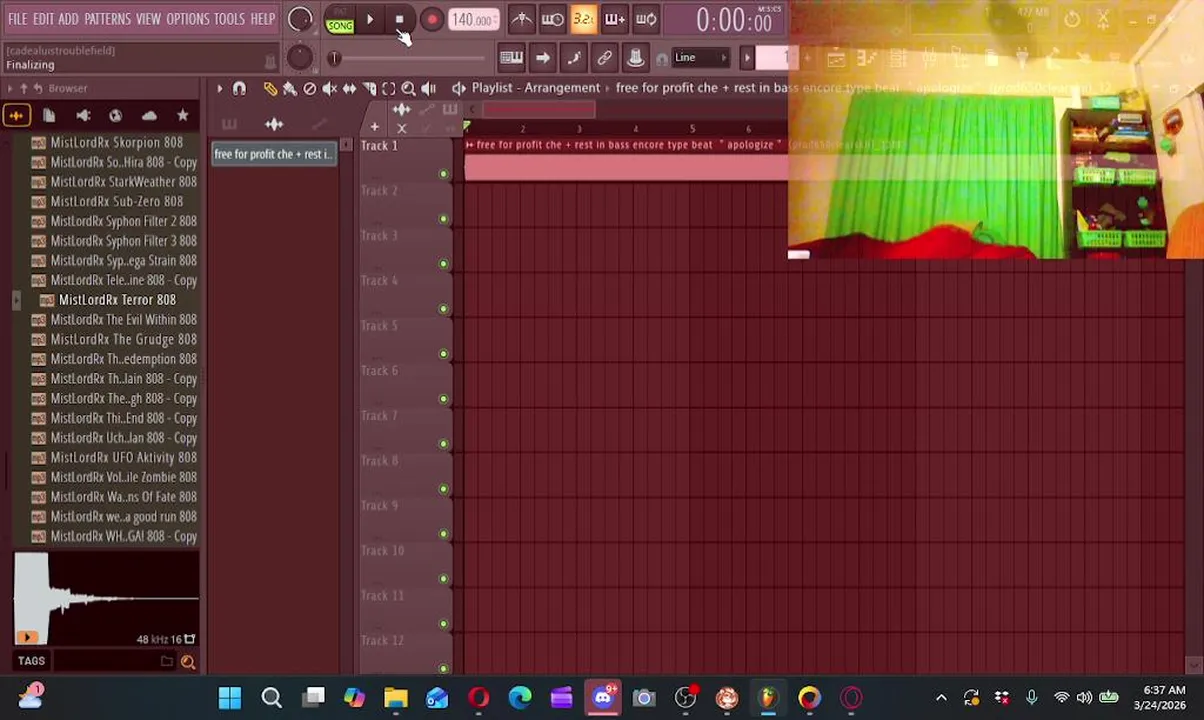The height and width of the screenshot is (720, 1204).
Task: Toggle overdub/blend recording icon
Action: click(614, 19)
